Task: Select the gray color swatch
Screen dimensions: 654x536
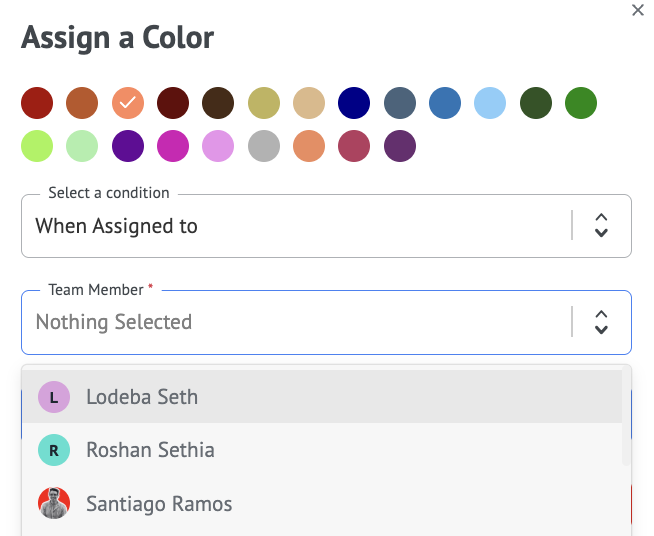Action: (x=264, y=147)
